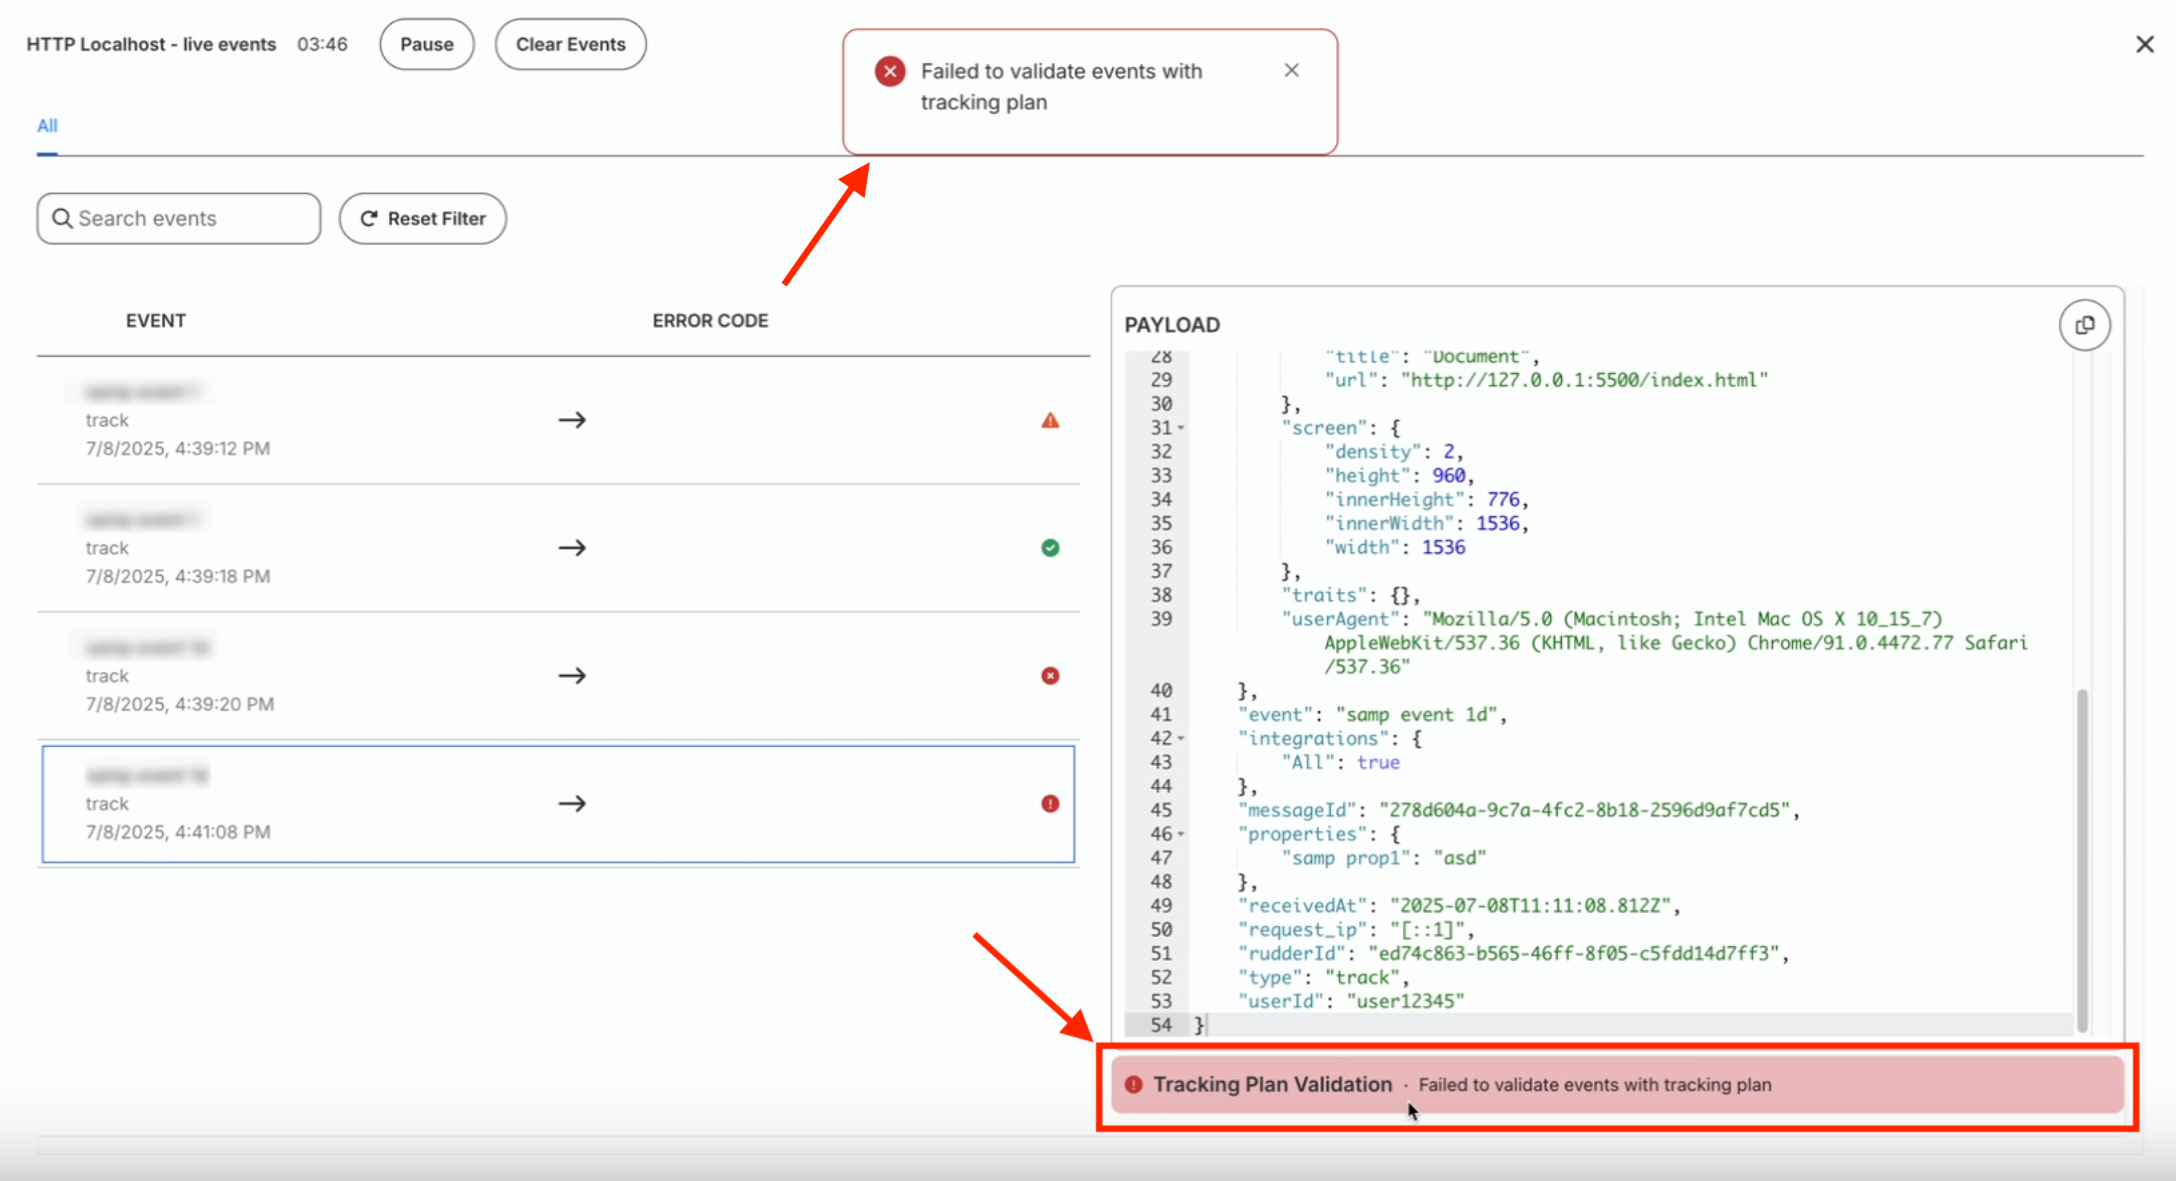
Task: Copy the payload to clipboard
Action: pyautogui.click(x=2085, y=325)
